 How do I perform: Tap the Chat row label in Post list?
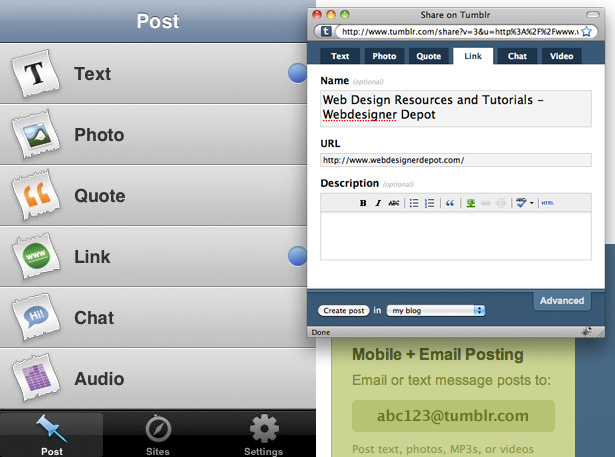click(94, 317)
